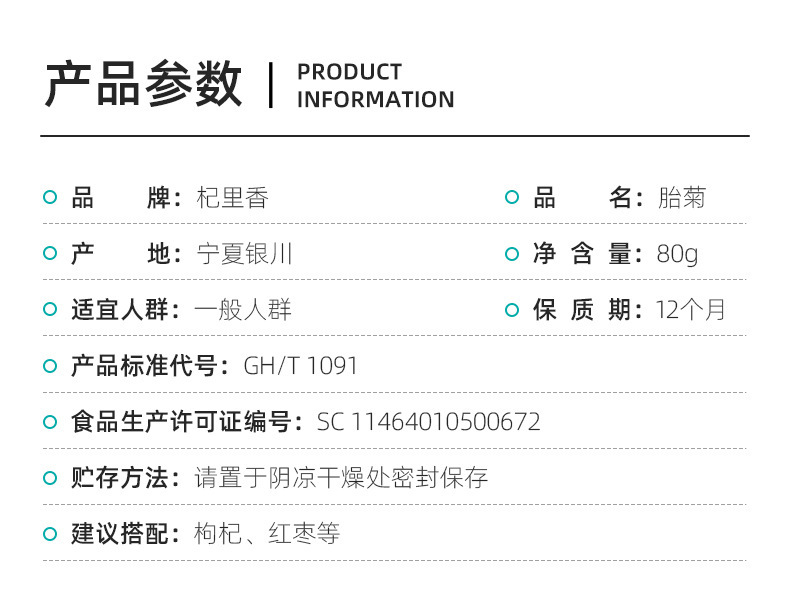Click the teal circle bullet beside 产地
Screen dimensions: 790x609
50,253
